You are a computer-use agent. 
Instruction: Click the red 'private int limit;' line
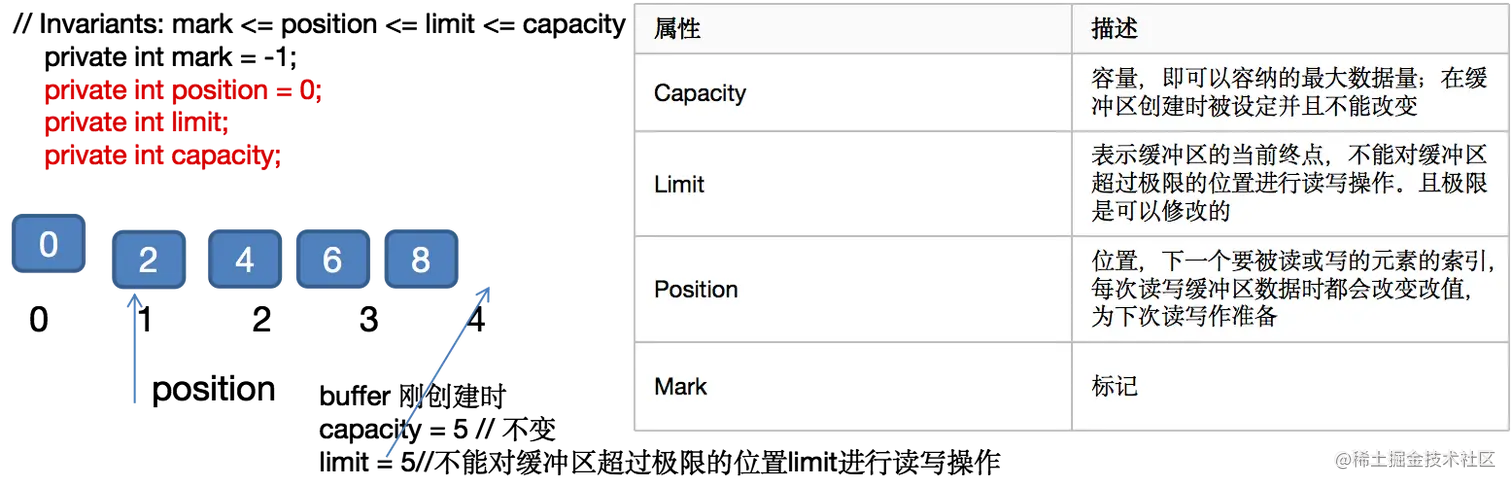[137, 122]
